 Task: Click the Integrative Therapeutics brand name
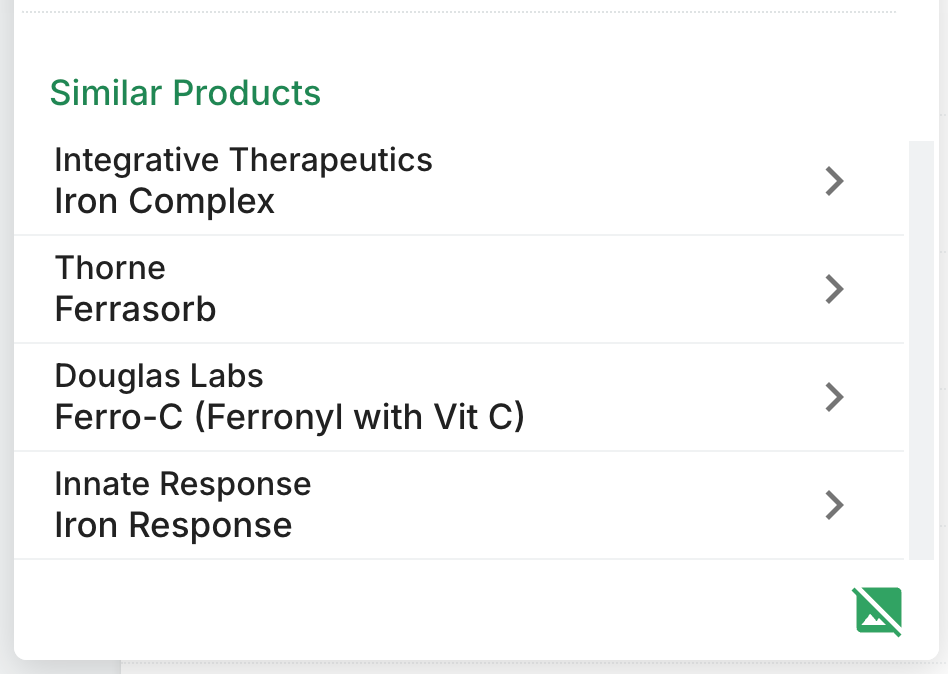click(244, 161)
